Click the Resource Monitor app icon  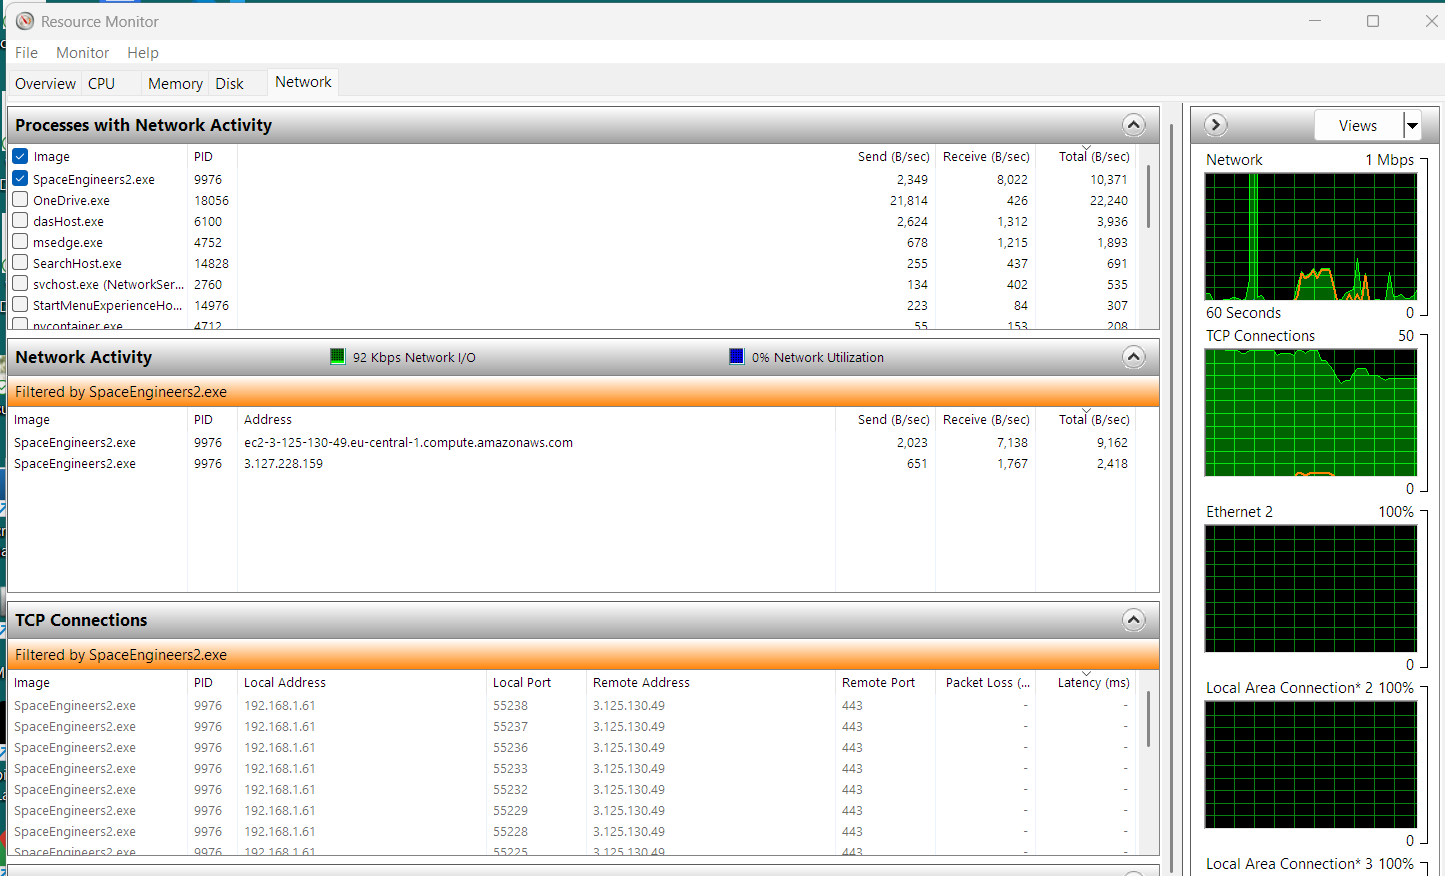tap(25, 21)
